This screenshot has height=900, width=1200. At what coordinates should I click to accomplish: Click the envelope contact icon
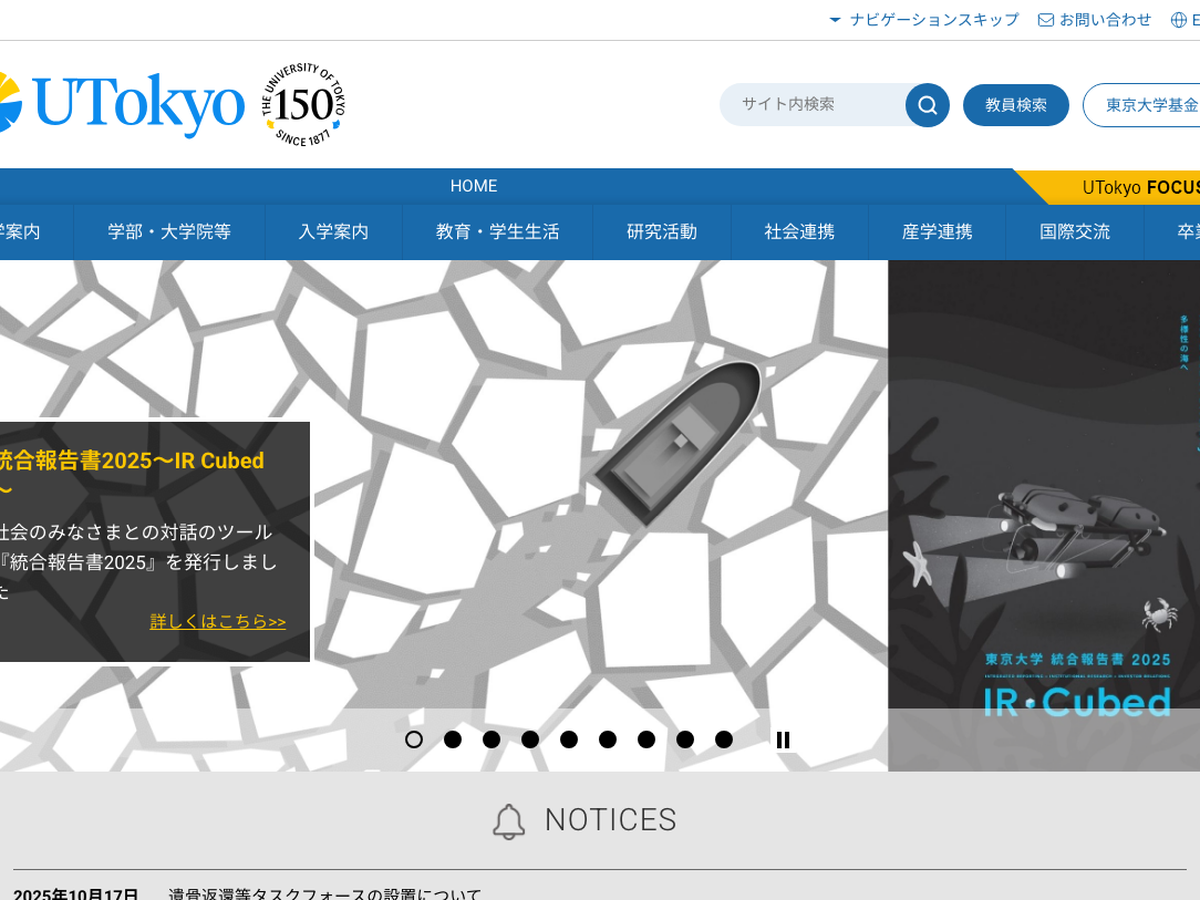point(1046,20)
